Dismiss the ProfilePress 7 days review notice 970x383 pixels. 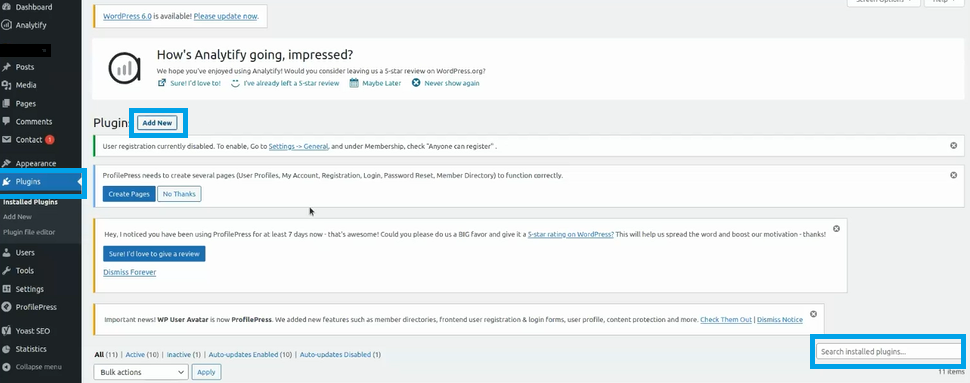pos(836,228)
